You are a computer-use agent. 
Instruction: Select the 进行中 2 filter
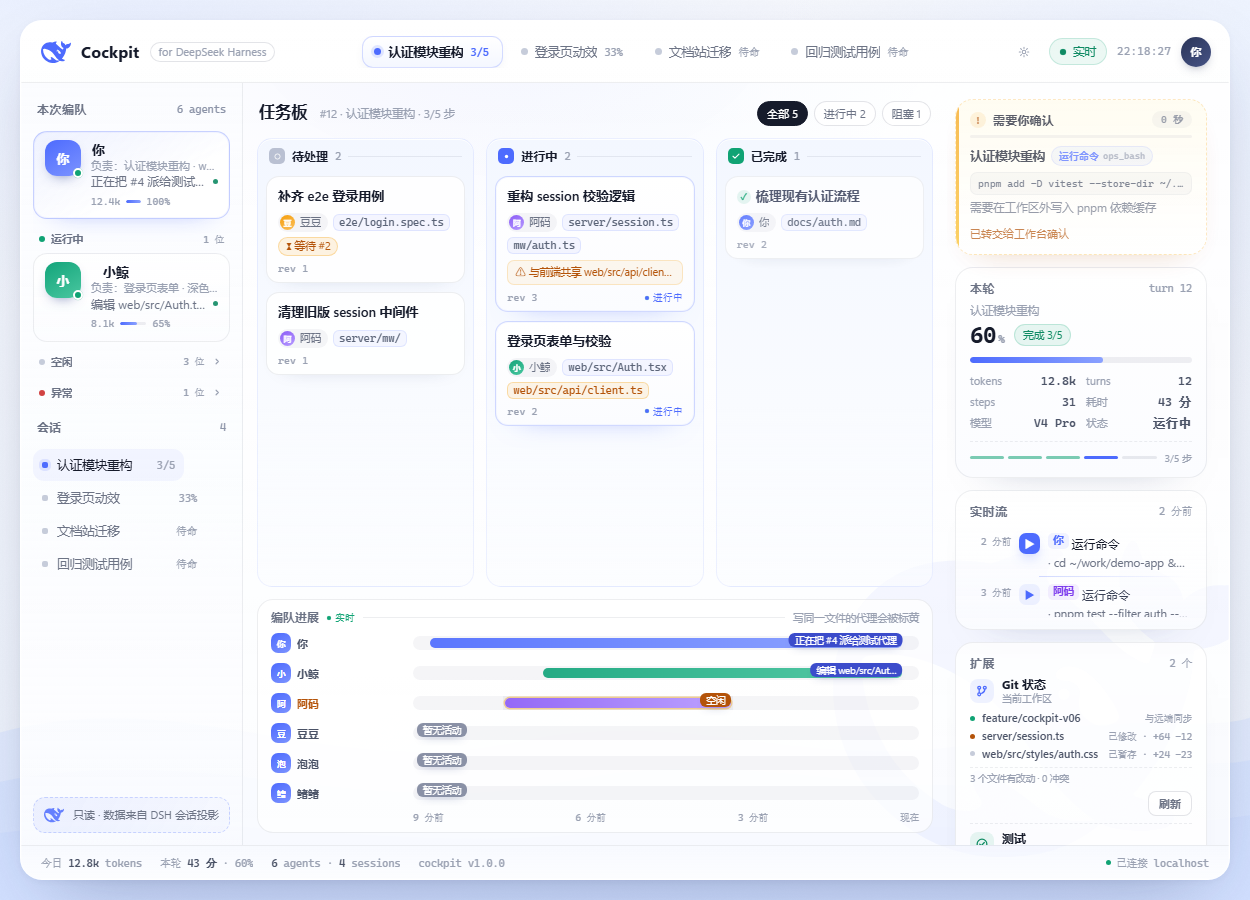tap(845, 114)
